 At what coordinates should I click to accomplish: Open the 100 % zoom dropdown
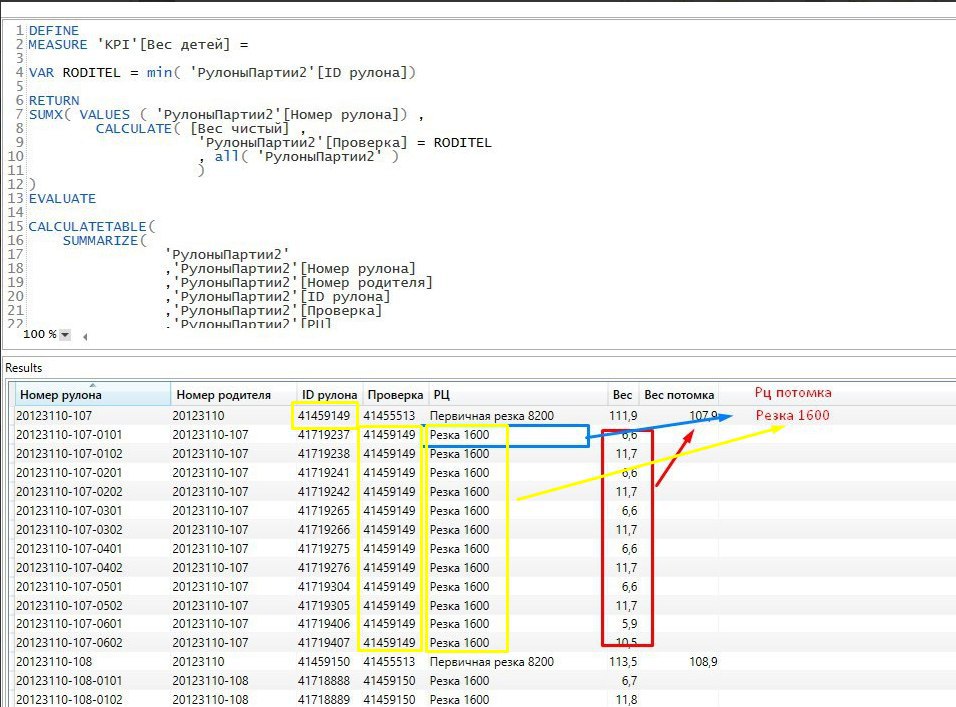[x=65, y=335]
